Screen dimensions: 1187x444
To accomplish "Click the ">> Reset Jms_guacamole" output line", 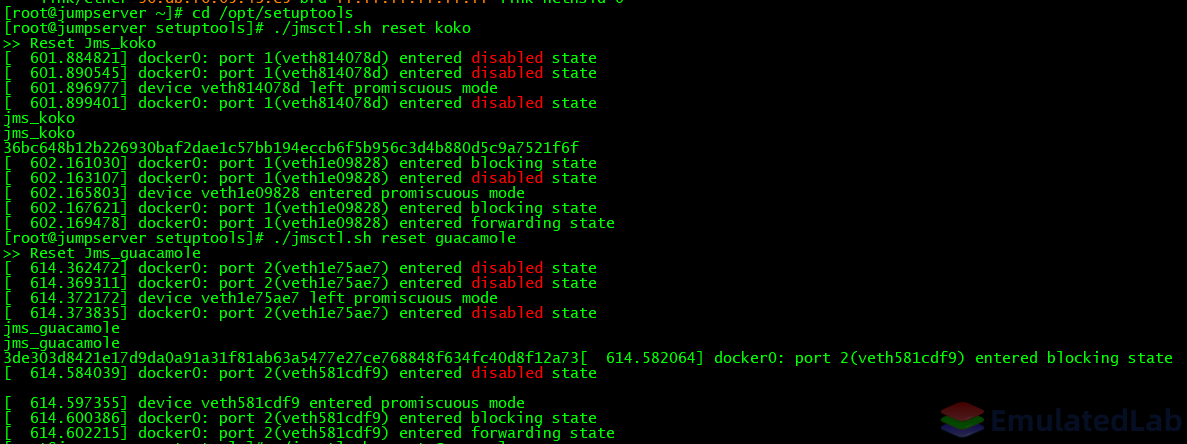I will (102, 253).
